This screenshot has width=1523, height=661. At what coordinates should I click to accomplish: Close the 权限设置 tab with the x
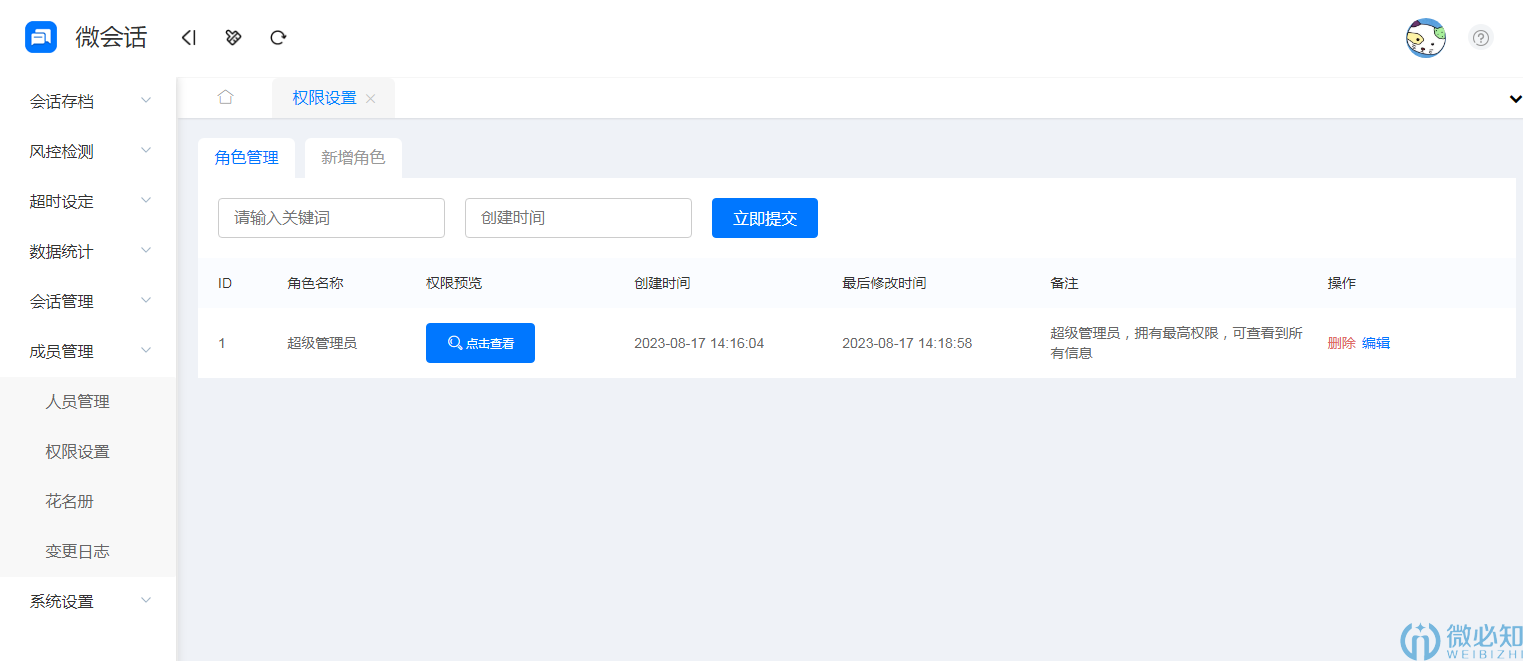pyautogui.click(x=370, y=98)
